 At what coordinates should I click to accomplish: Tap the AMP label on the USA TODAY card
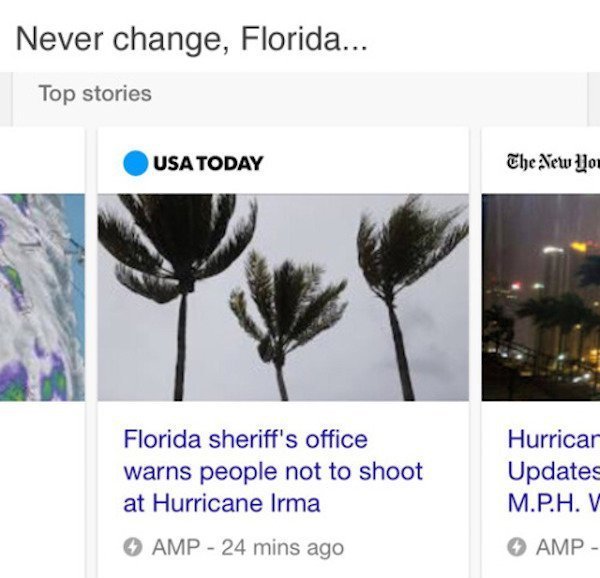tap(174, 548)
